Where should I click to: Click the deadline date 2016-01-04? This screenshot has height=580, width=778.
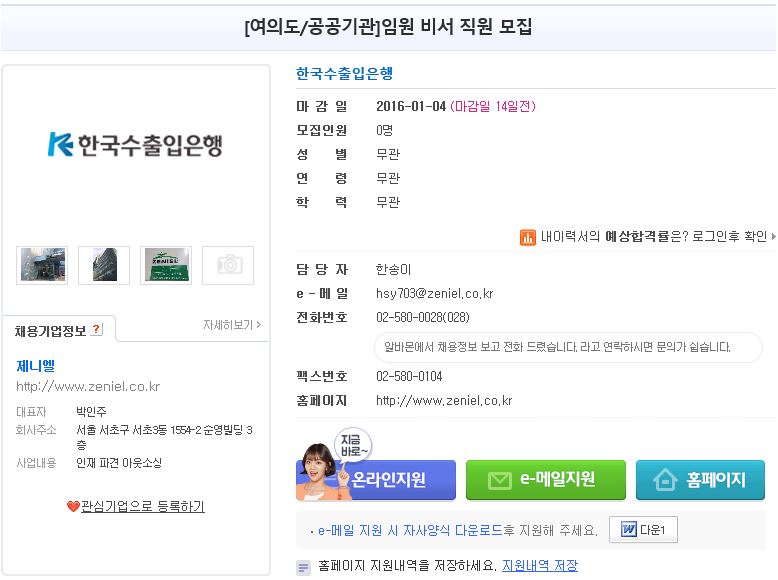[411, 106]
